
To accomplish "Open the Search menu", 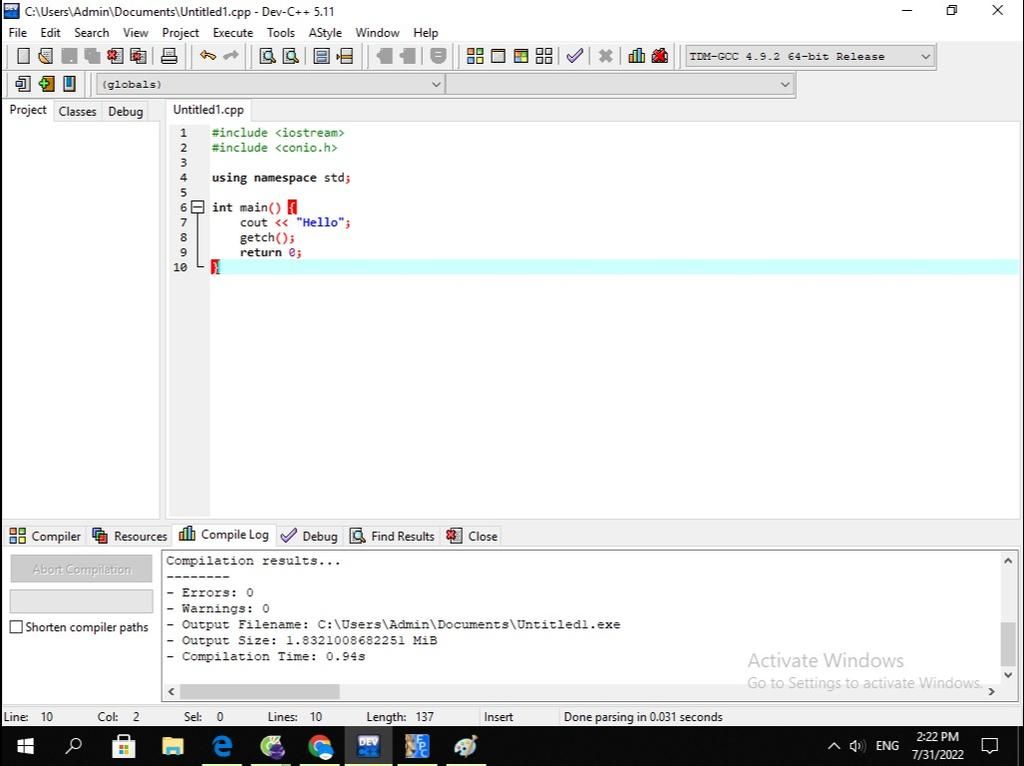I will [91, 33].
